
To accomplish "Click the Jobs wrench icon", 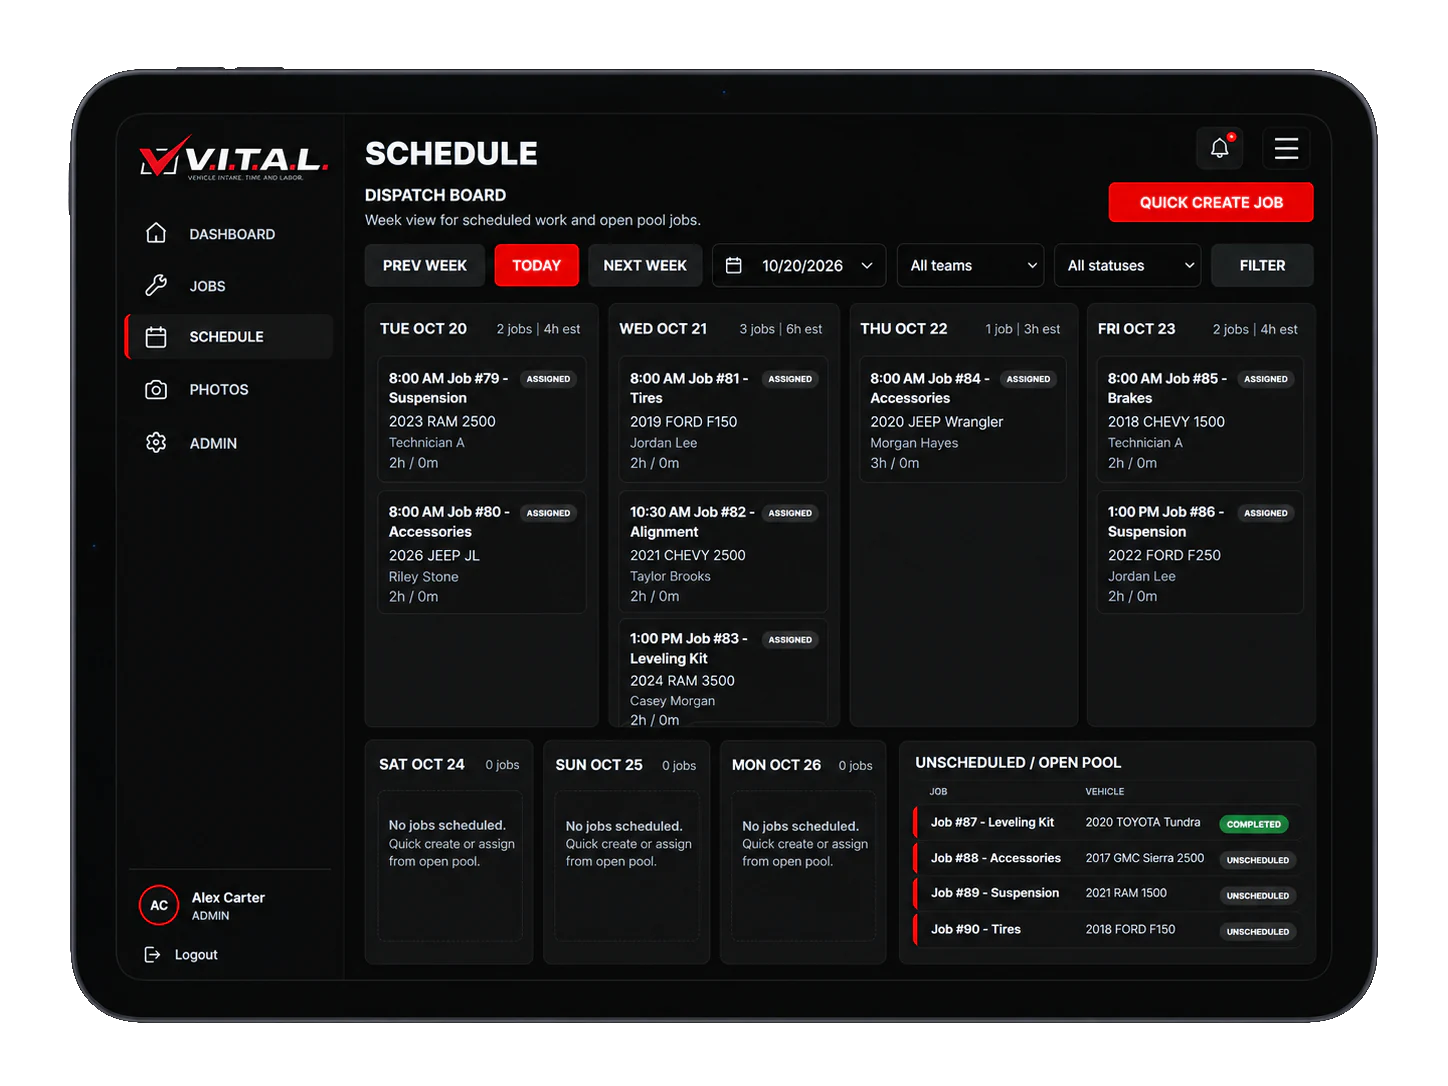I will tap(156, 285).
